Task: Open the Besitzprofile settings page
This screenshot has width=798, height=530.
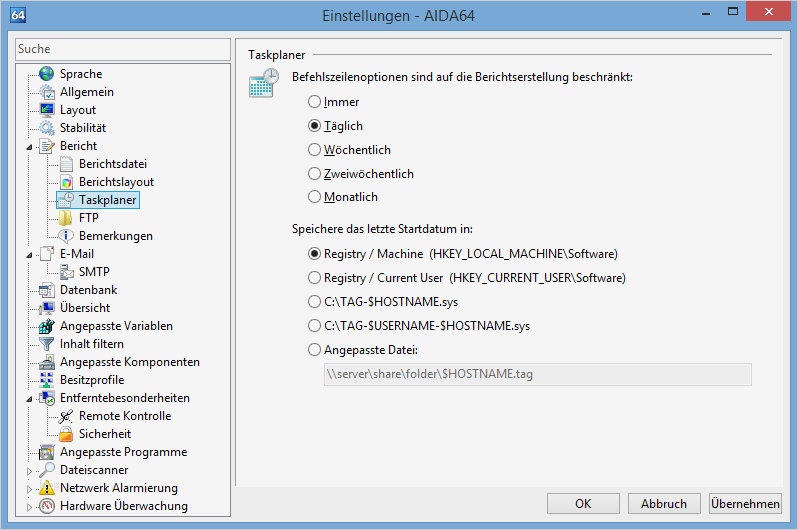Action: point(92,380)
